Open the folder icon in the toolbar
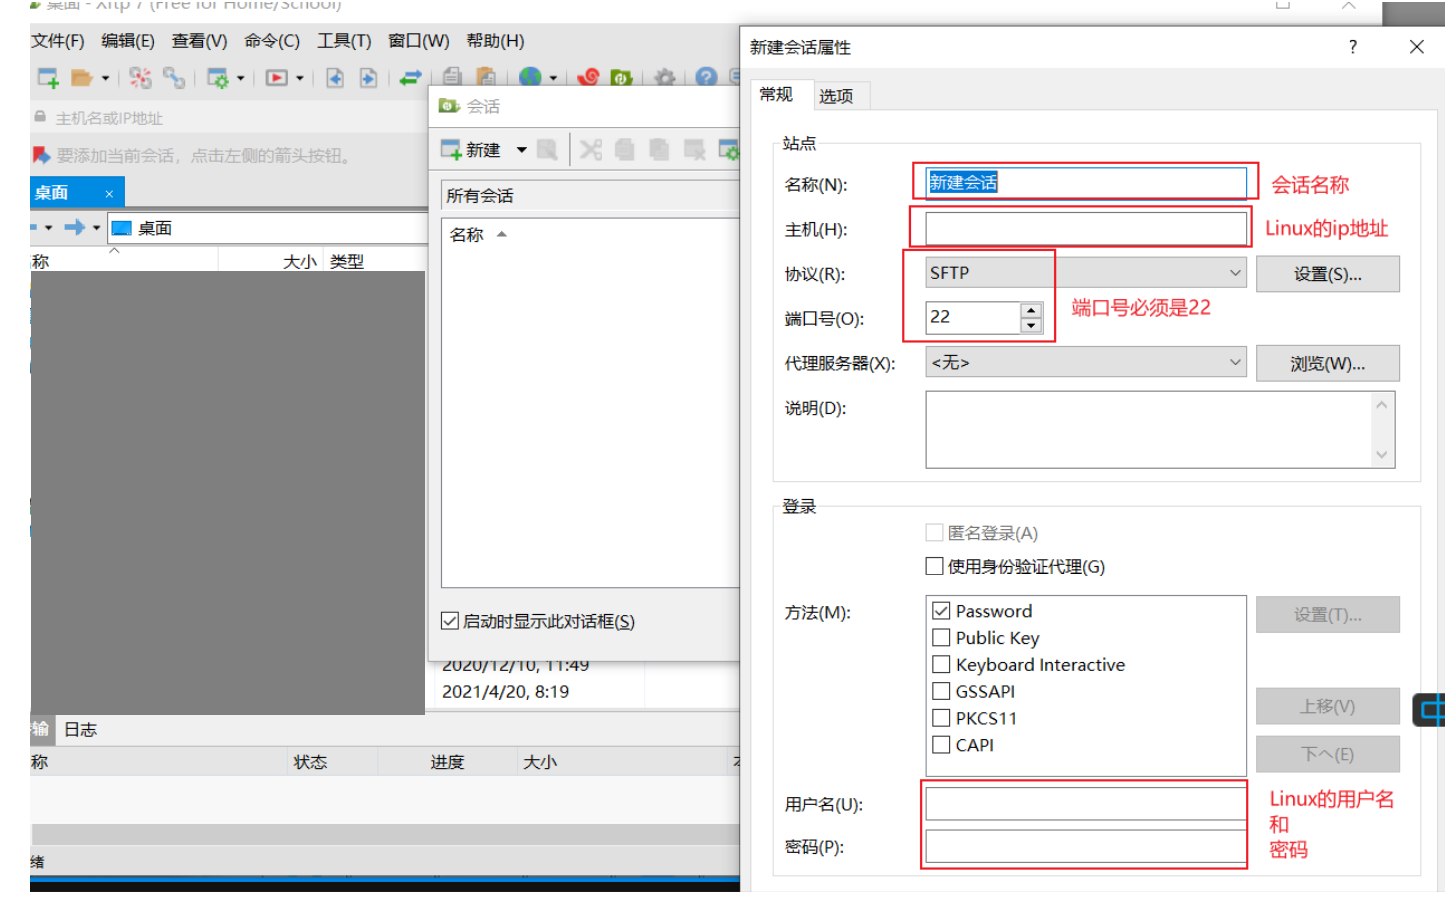Viewport: 1445px width, 900px height. 78,77
